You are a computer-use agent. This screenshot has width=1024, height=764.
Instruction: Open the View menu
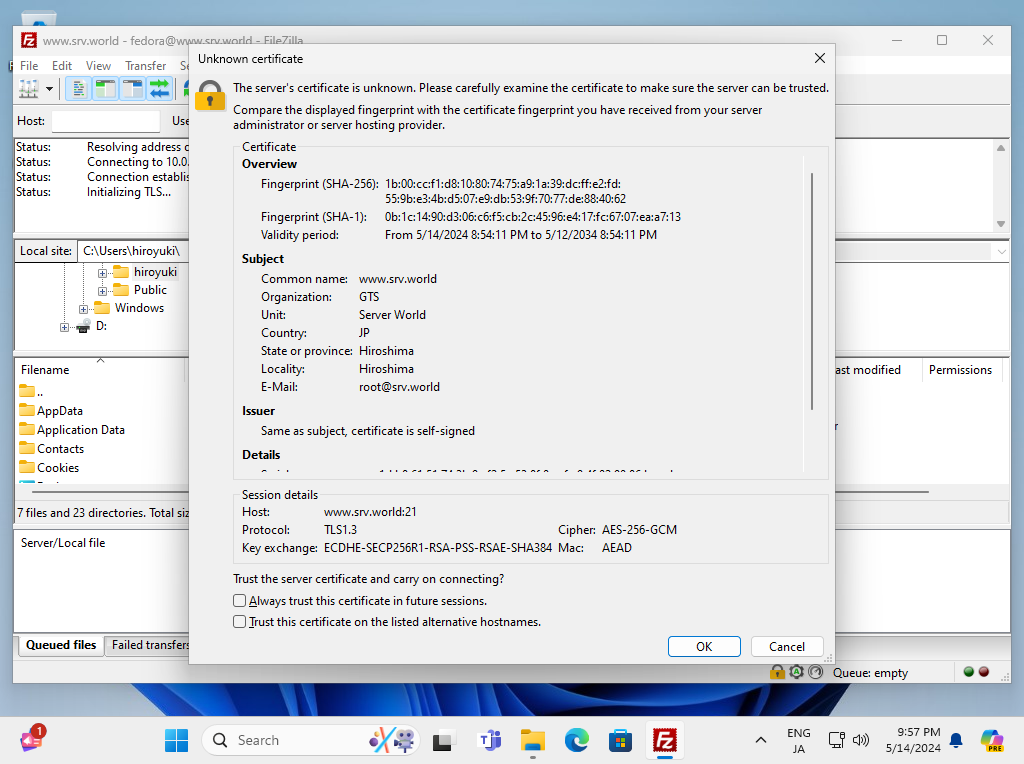pos(98,66)
